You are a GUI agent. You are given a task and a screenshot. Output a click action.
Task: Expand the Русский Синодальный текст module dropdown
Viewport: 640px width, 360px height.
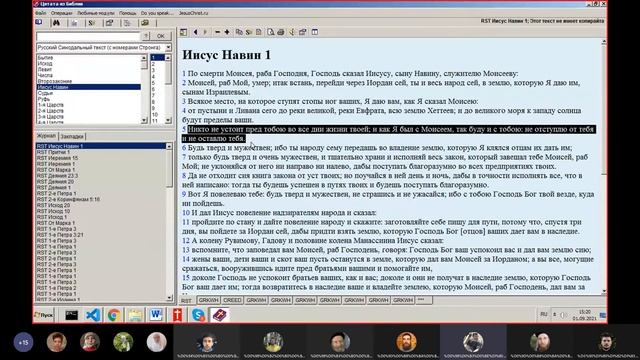coord(168,48)
